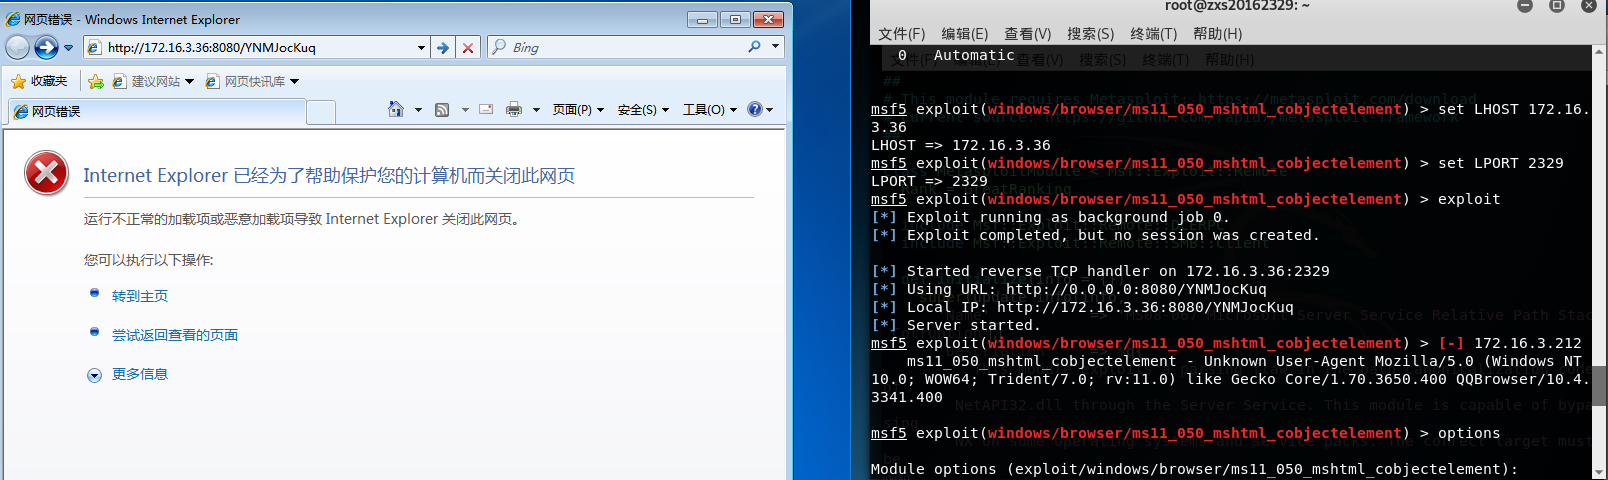
Task: Click the Home page icon
Action: (396, 109)
